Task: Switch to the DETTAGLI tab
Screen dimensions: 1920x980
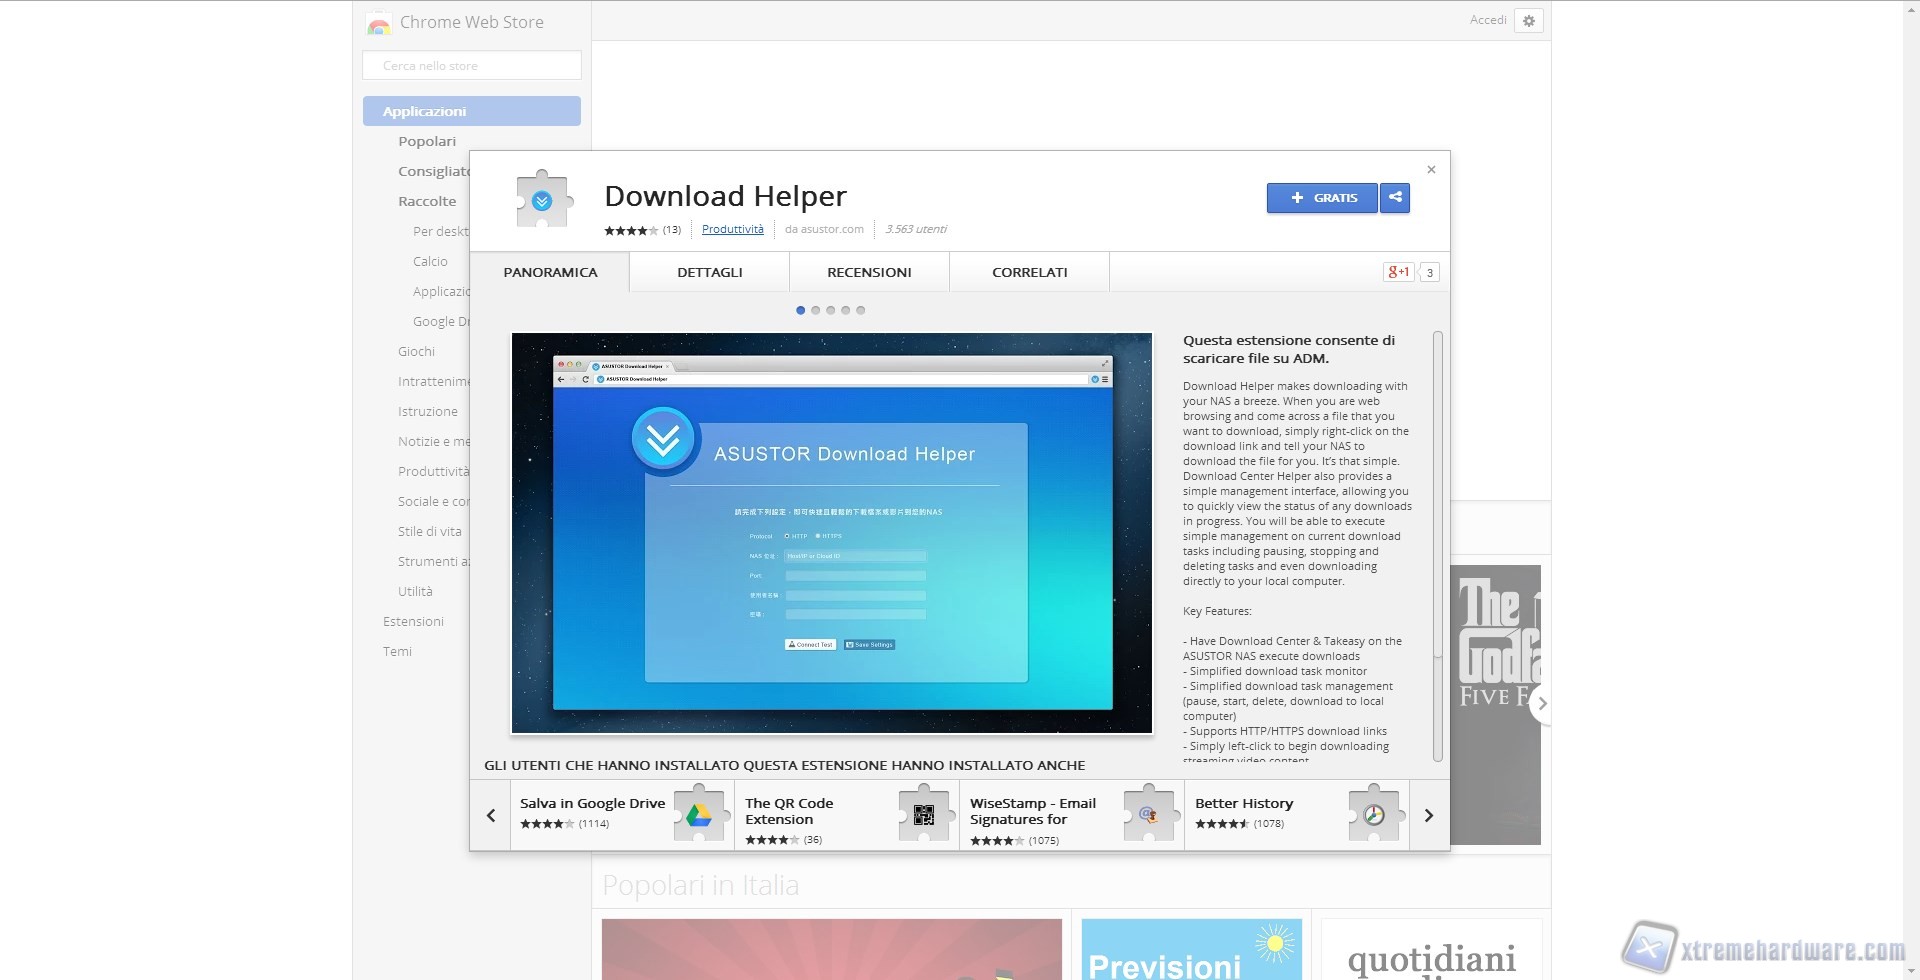Action: (x=709, y=272)
